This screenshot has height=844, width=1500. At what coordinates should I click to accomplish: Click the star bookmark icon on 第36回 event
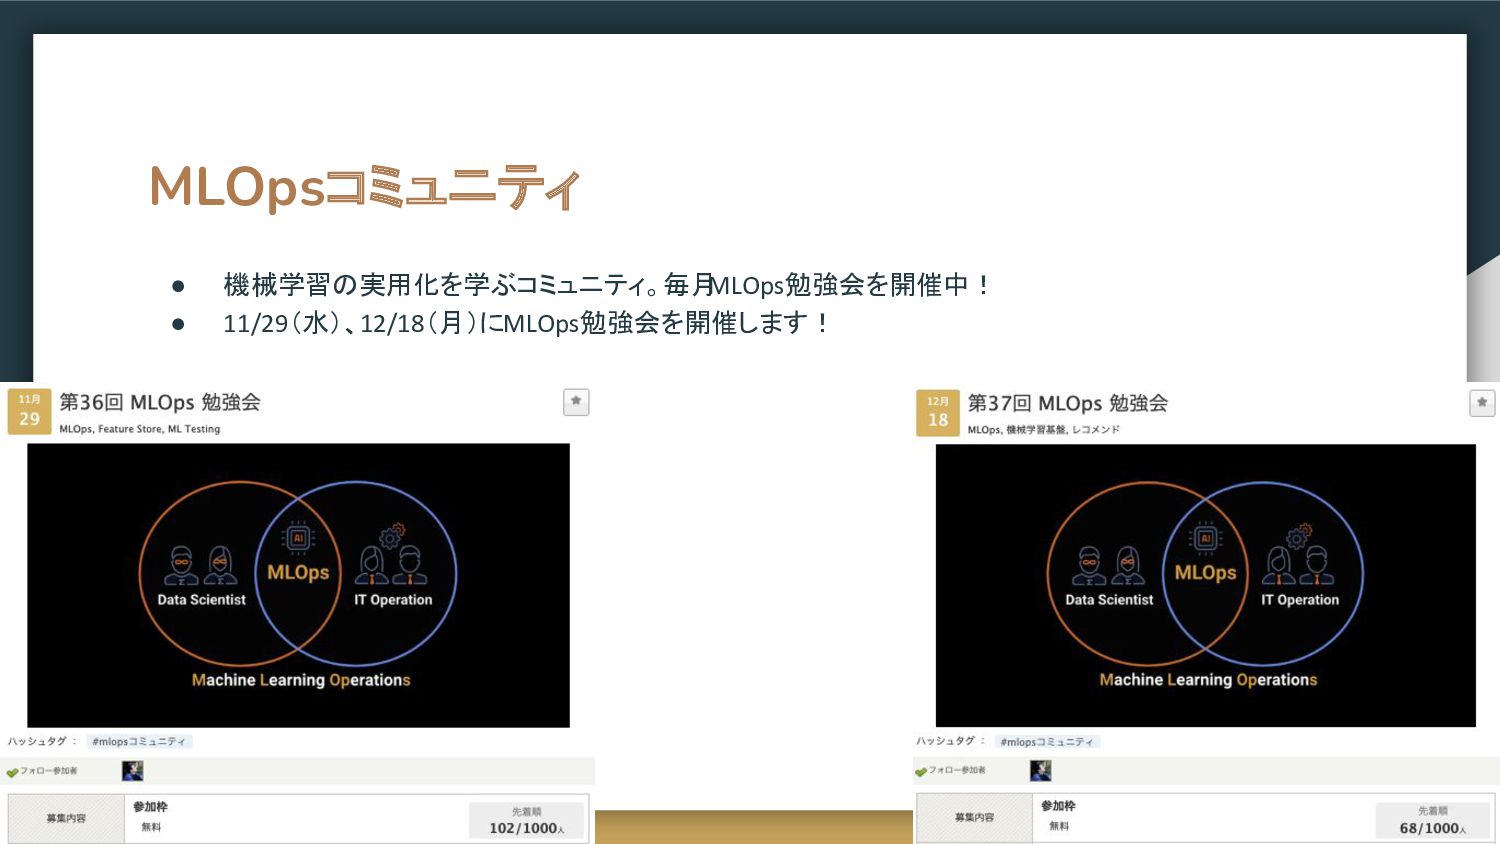point(576,401)
